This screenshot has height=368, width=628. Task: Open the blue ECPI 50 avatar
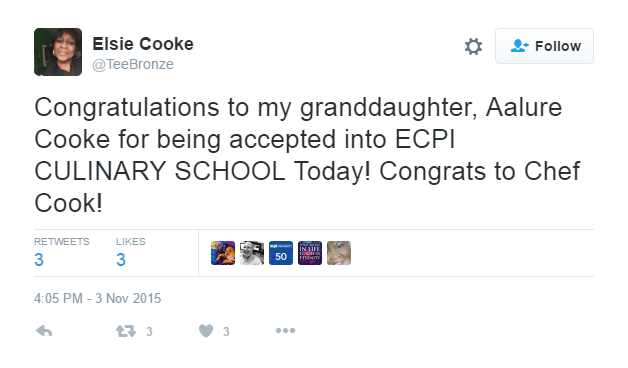pos(281,253)
